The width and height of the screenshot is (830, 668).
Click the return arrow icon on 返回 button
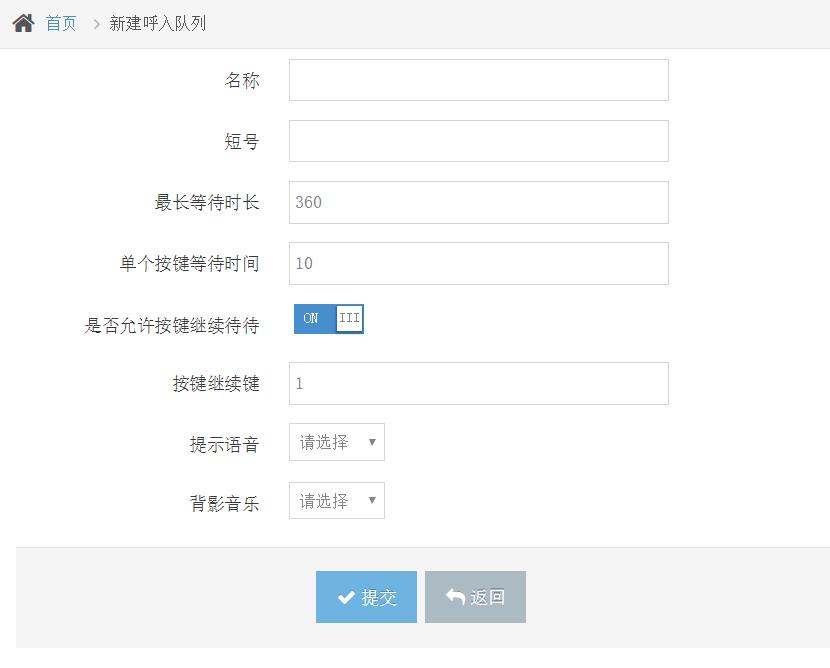pos(455,597)
